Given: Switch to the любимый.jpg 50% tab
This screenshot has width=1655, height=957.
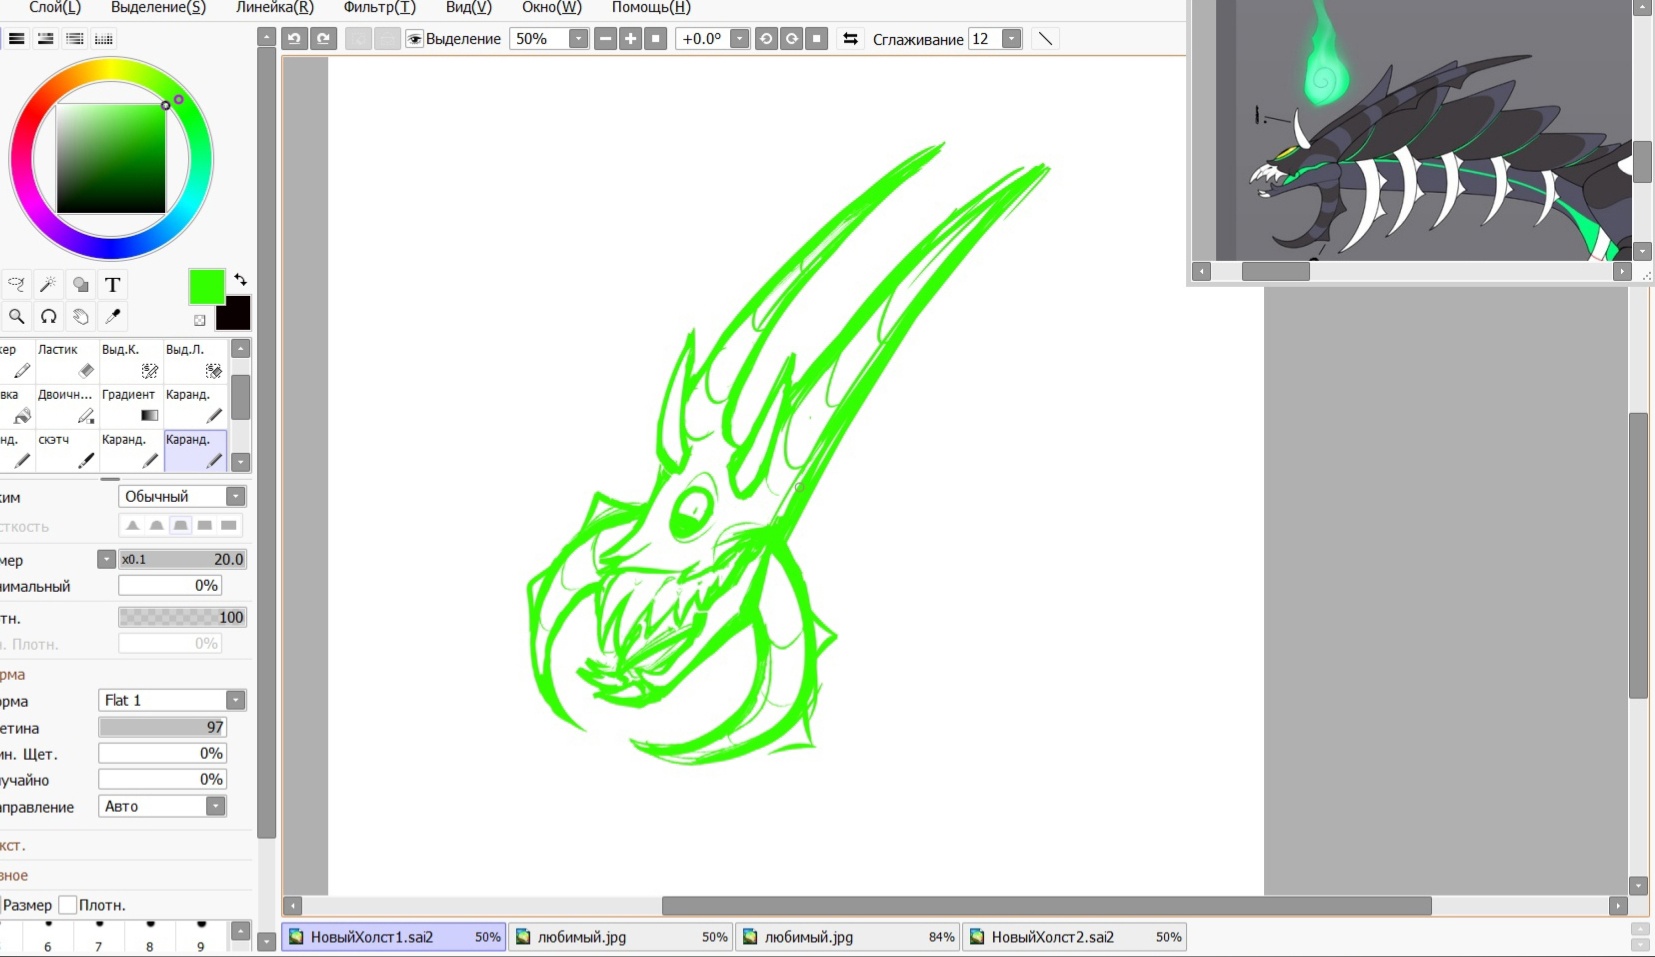Looking at the screenshot, I should (620, 937).
